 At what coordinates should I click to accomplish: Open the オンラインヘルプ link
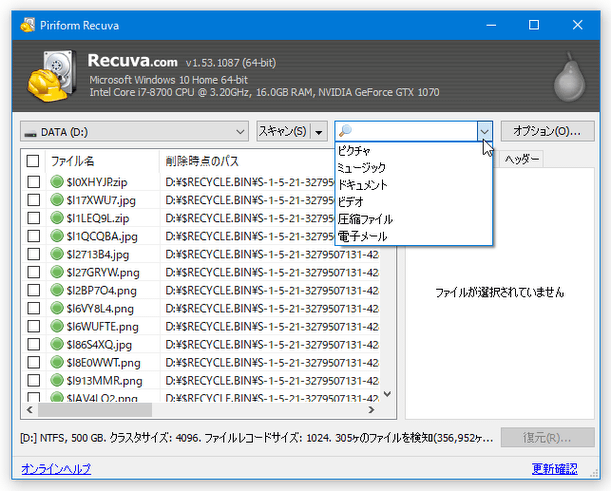point(56,468)
